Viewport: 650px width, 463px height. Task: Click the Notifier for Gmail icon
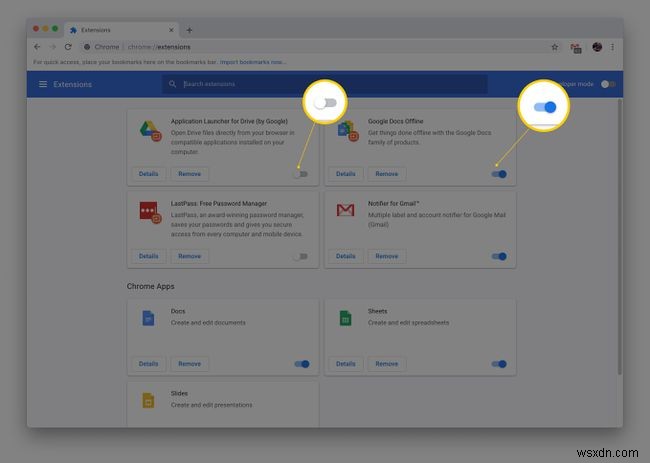click(x=345, y=210)
